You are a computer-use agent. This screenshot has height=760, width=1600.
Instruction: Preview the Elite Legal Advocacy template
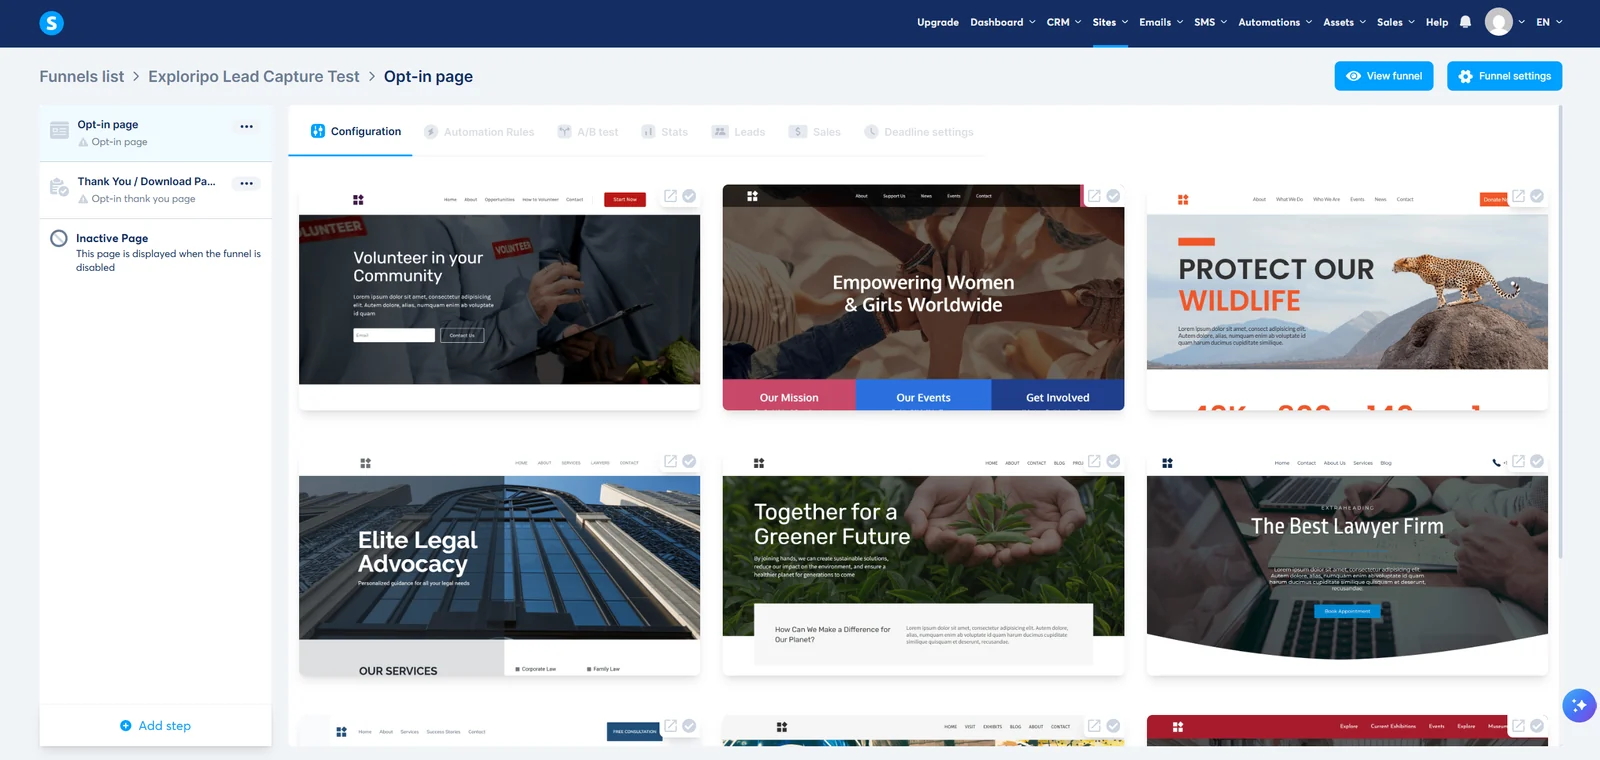tap(670, 461)
